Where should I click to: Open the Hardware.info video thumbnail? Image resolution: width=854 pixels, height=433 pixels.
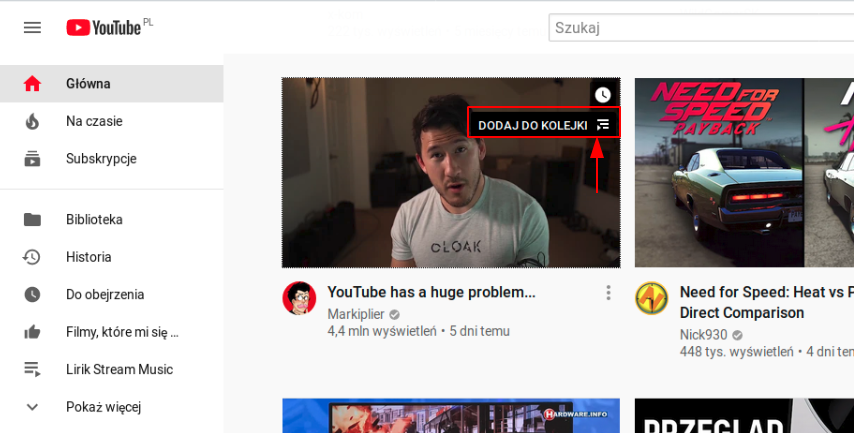click(451, 416)
